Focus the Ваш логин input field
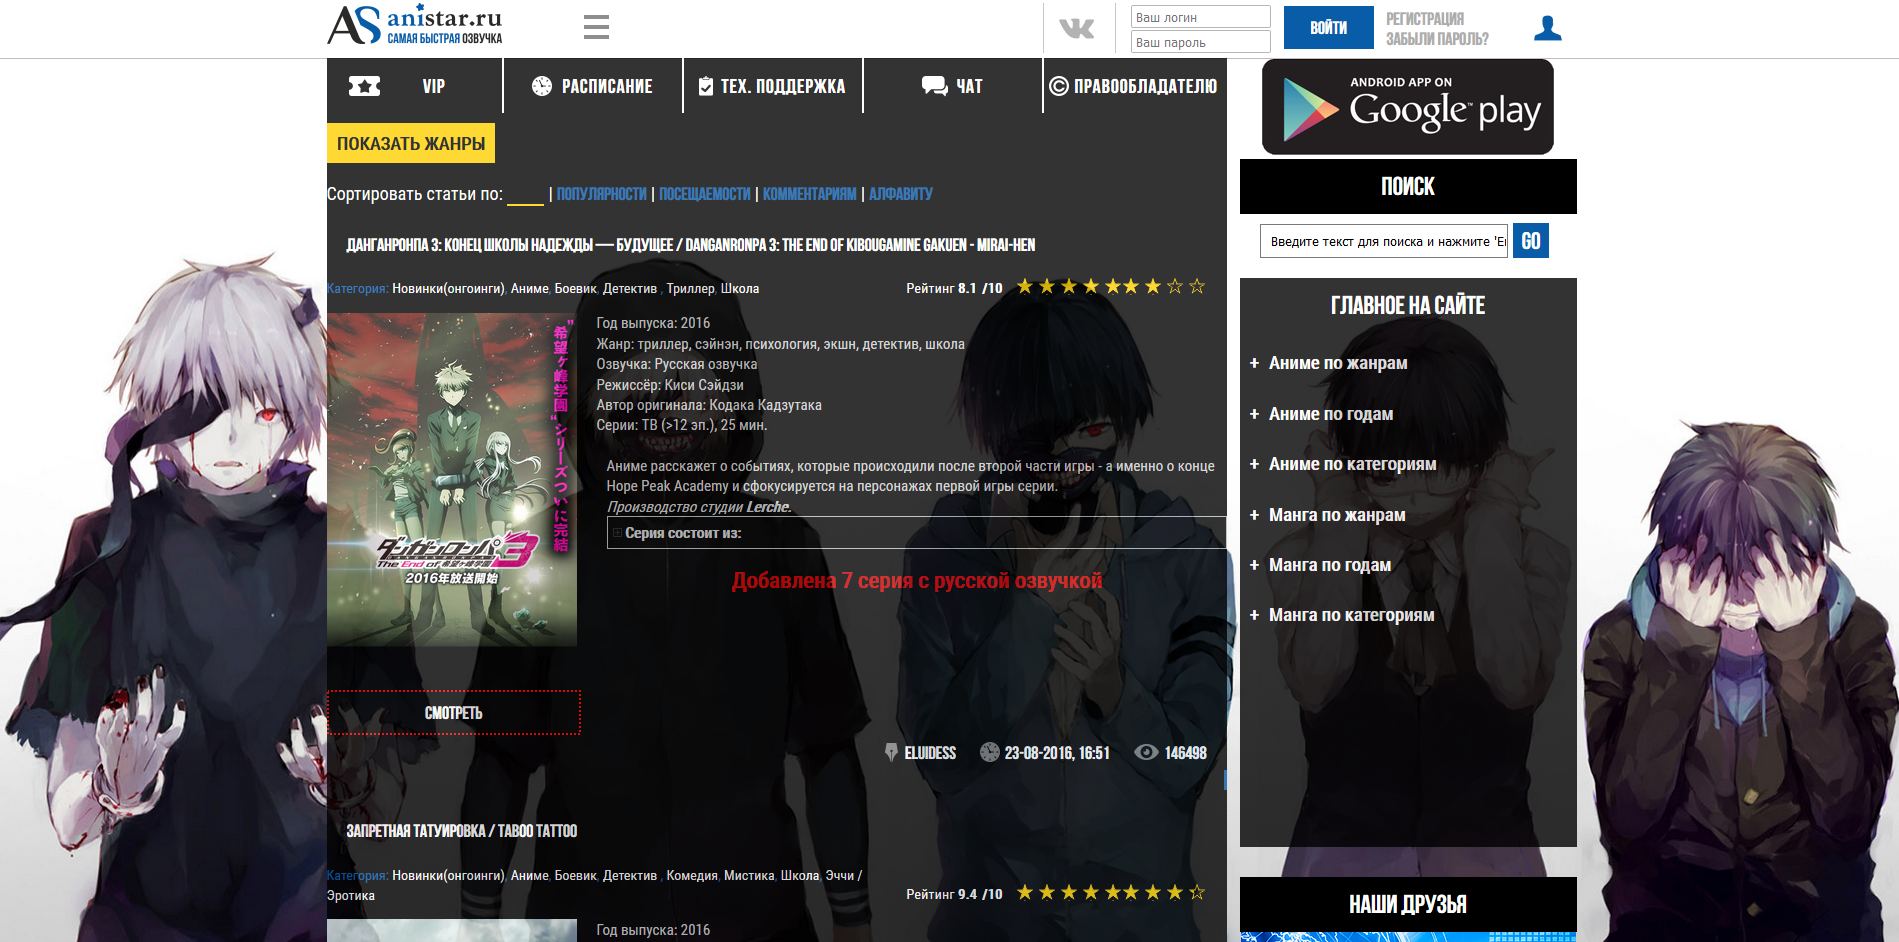The width and height of the screenshot is (1899, 942). point(1200,17)
